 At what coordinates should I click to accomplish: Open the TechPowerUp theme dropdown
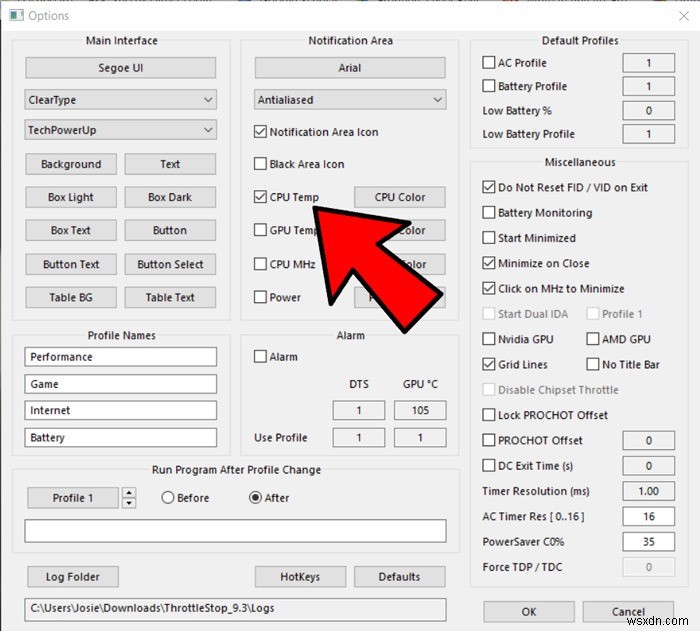tap(121, 130)
